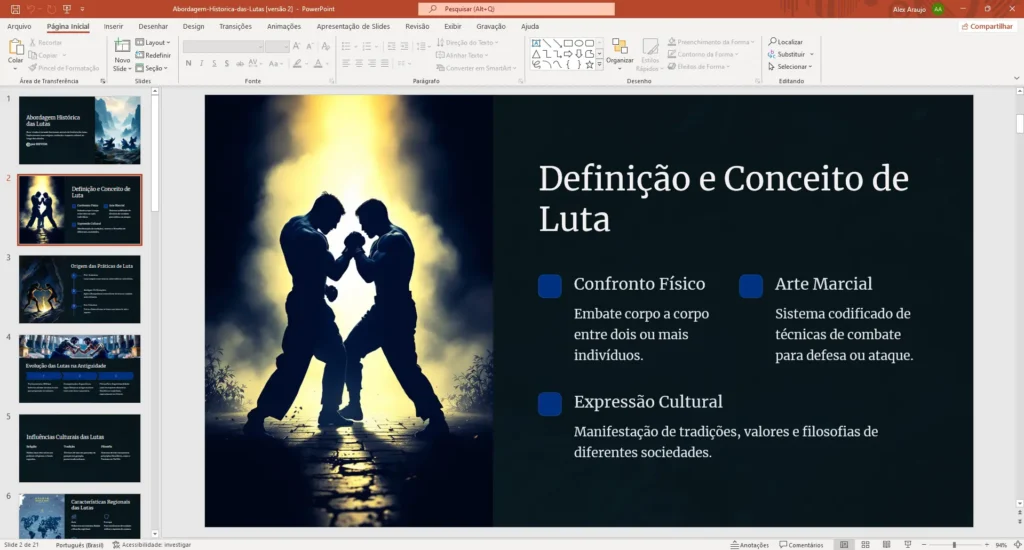Click the Compartilhar button
This screenshot has height=550, width=1024.
(x=988, y=27)
